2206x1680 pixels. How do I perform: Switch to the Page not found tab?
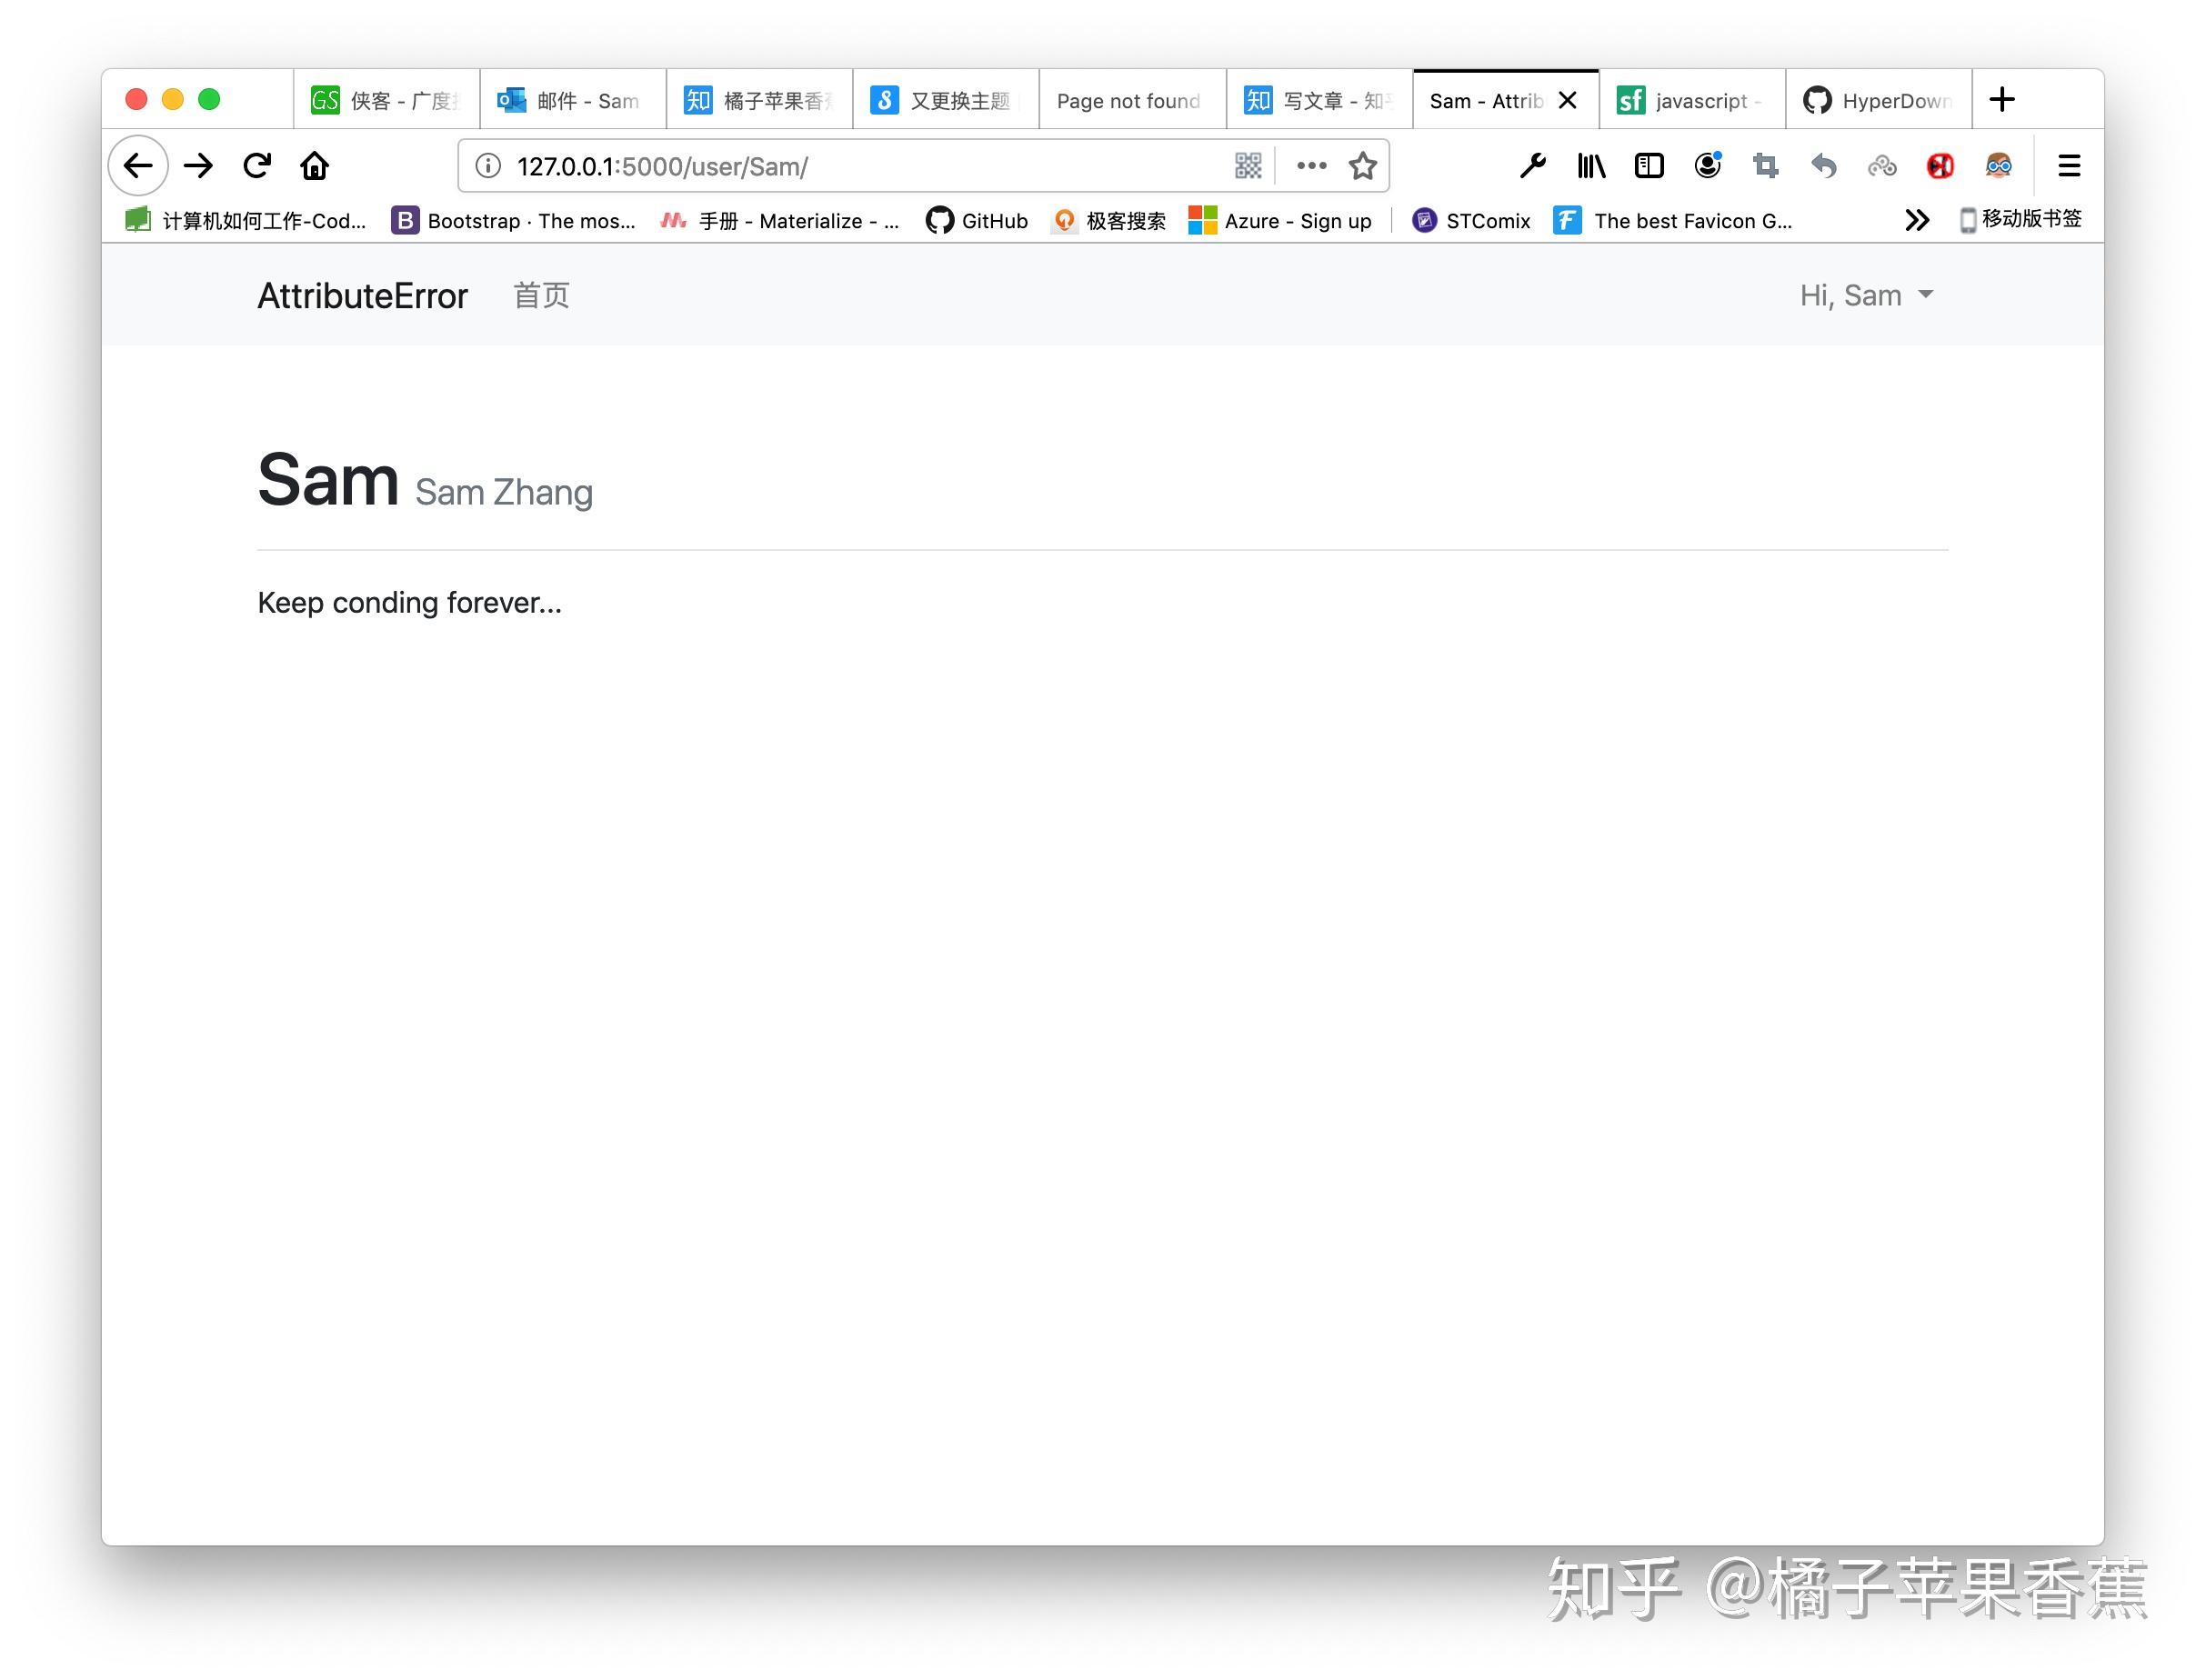1128,101
